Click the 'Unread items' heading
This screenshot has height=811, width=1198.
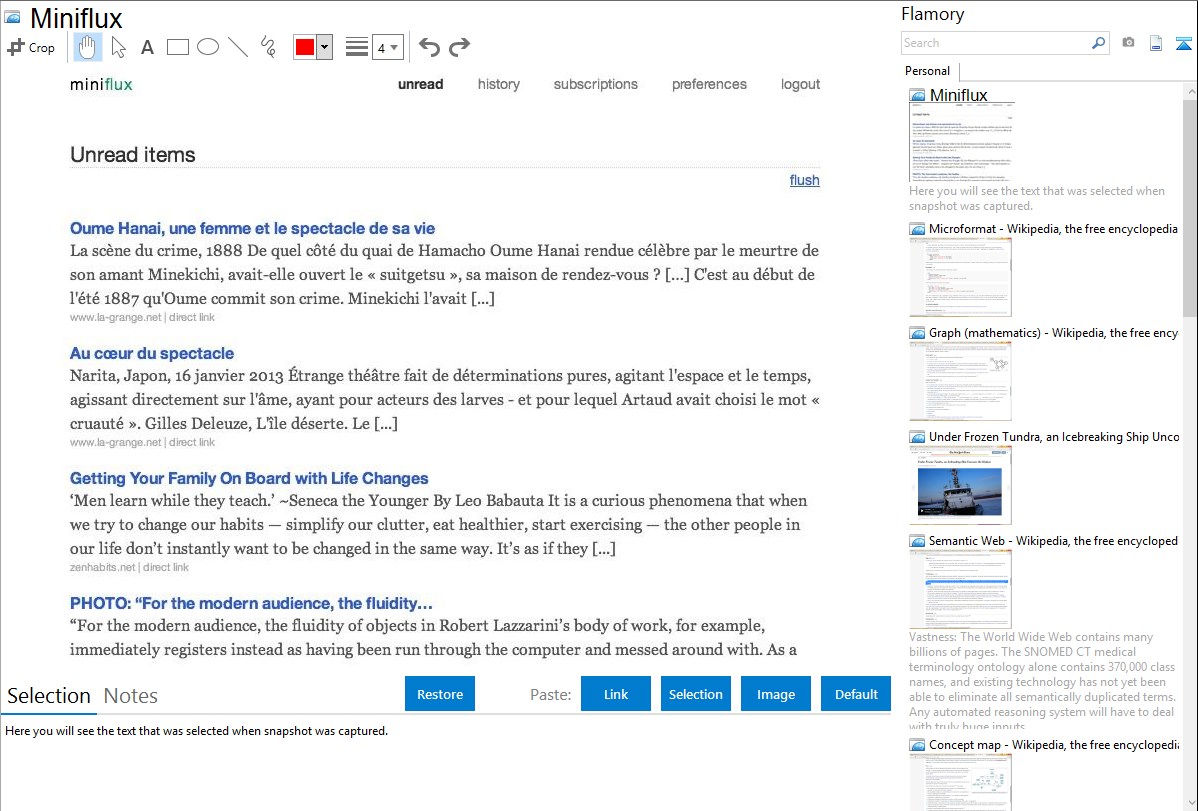pyautogui.click(x=133, y=154)
